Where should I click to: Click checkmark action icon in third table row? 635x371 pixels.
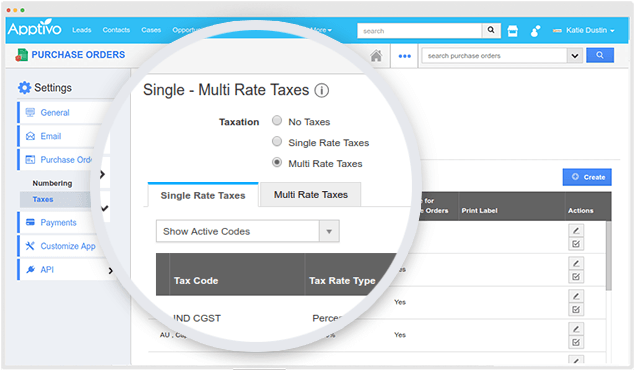(576, 309)
